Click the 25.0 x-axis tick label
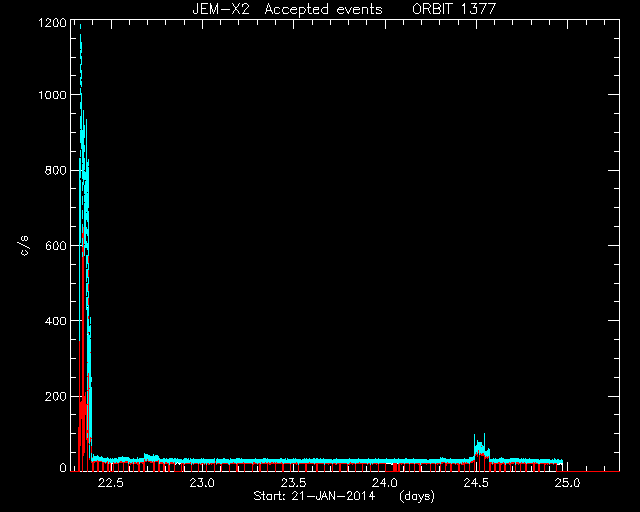This screenshot has width=640, height=512. point(567,483)
